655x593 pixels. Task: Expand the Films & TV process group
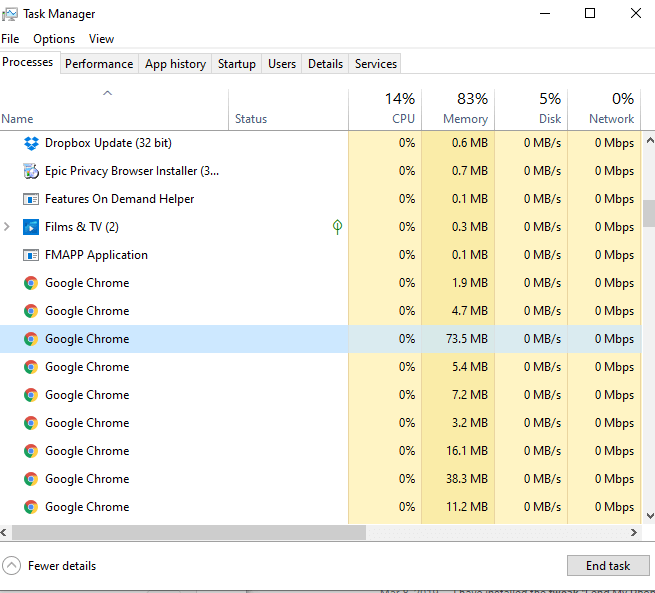click(x=8, y=227)
